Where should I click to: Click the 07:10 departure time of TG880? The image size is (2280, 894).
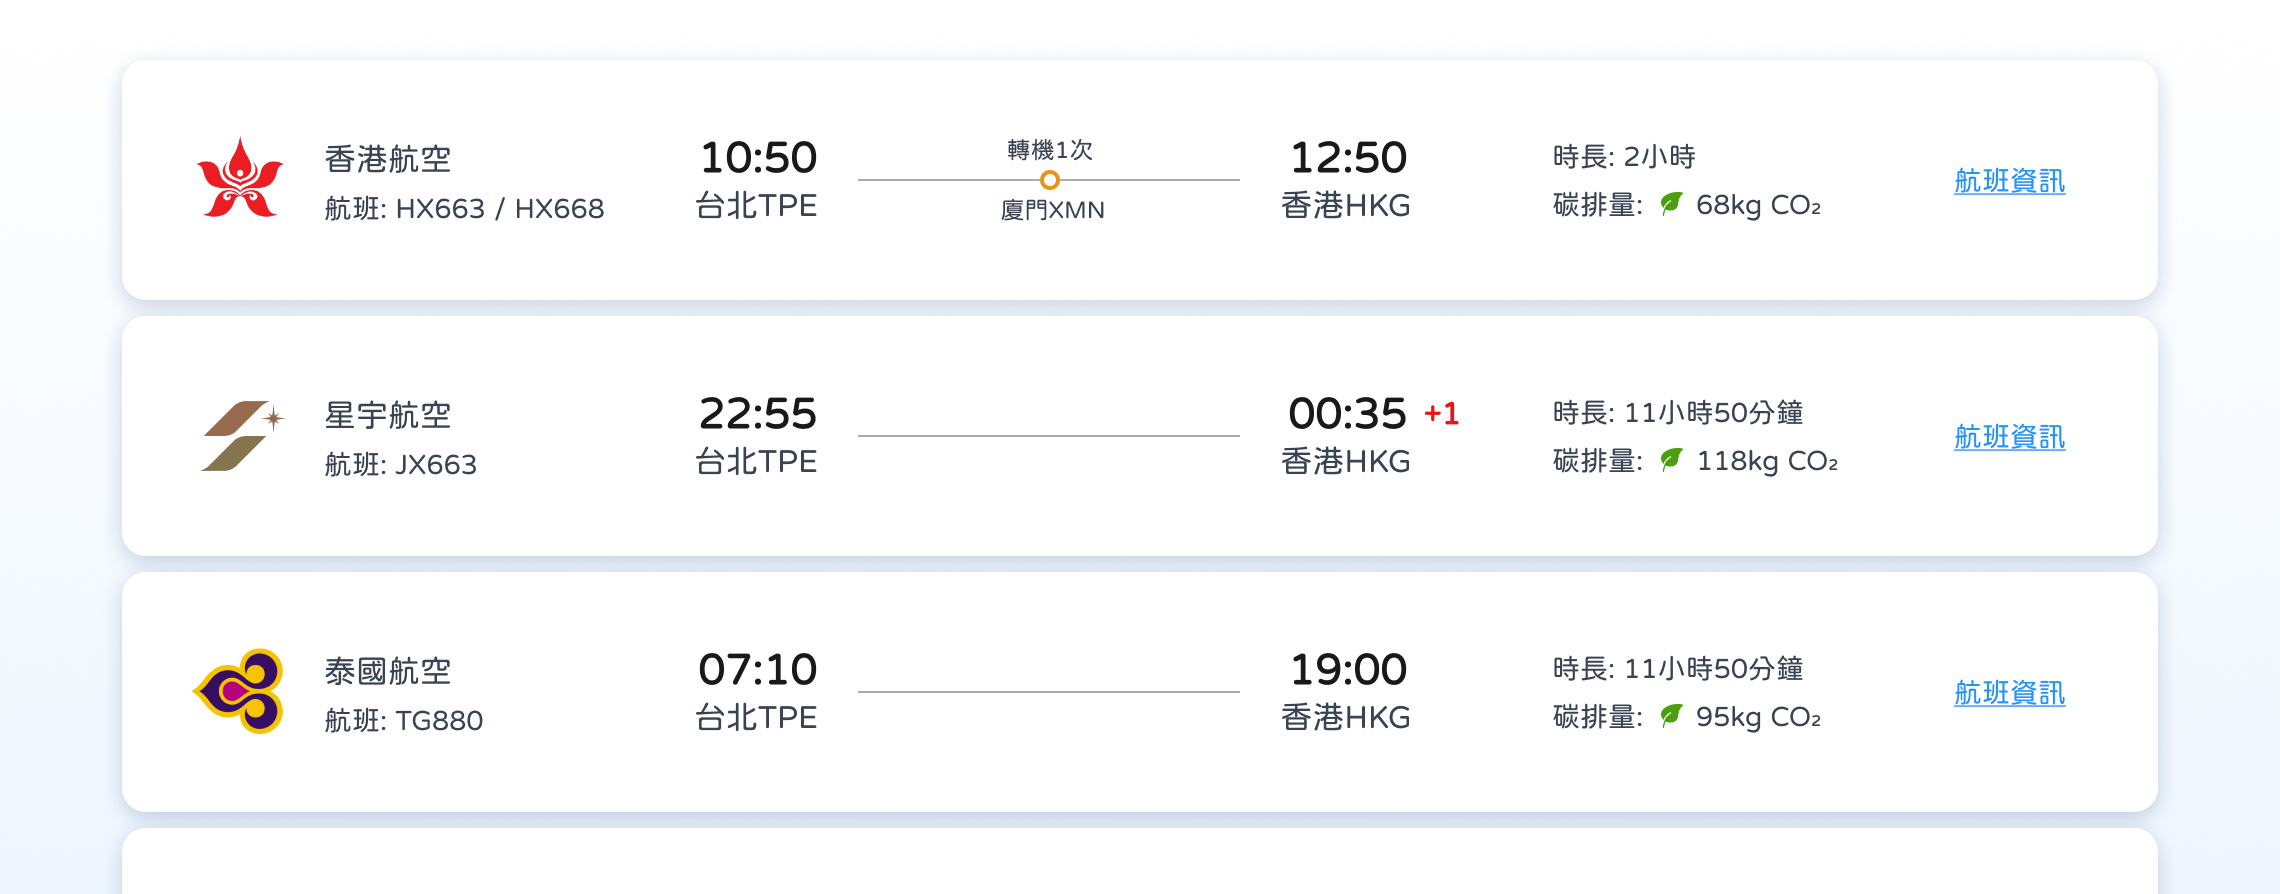coord(758,670)
